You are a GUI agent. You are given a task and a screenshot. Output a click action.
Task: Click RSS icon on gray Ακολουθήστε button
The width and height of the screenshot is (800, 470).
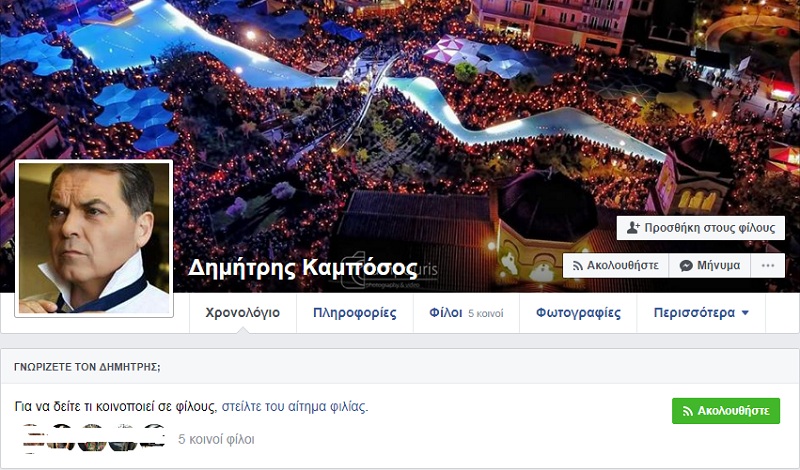click(x=578, y=266)
